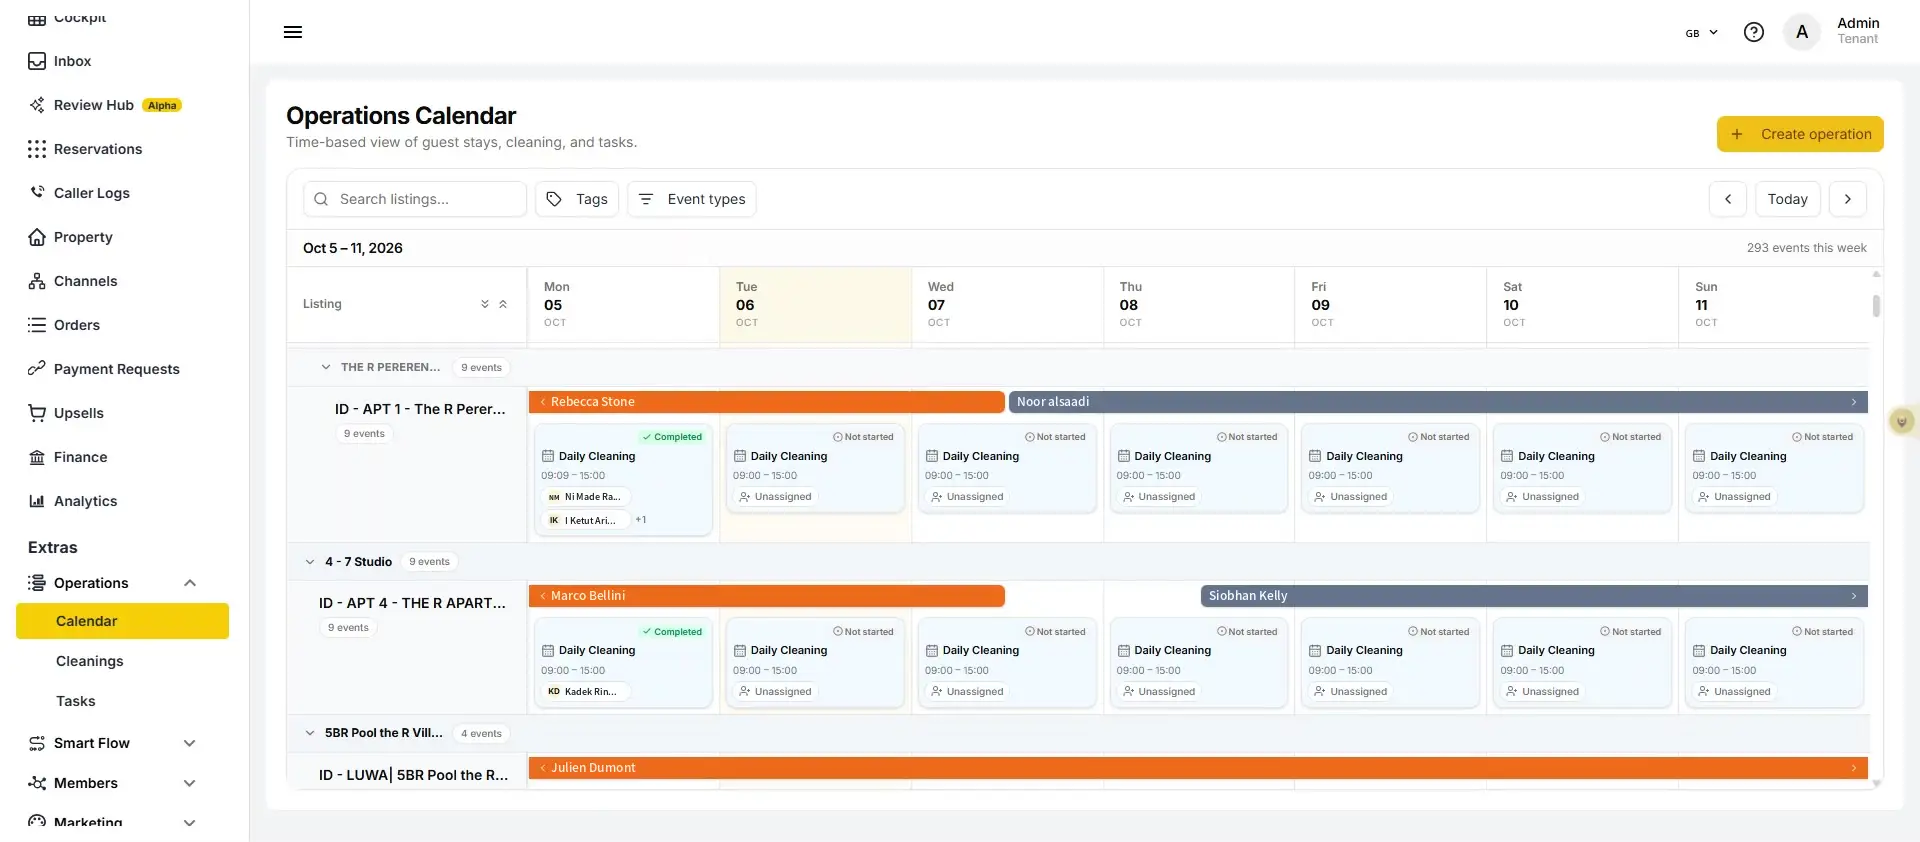Jump to Today in calendar
Viewport: 1920px width, 842px height.
tap(1787, 199)
